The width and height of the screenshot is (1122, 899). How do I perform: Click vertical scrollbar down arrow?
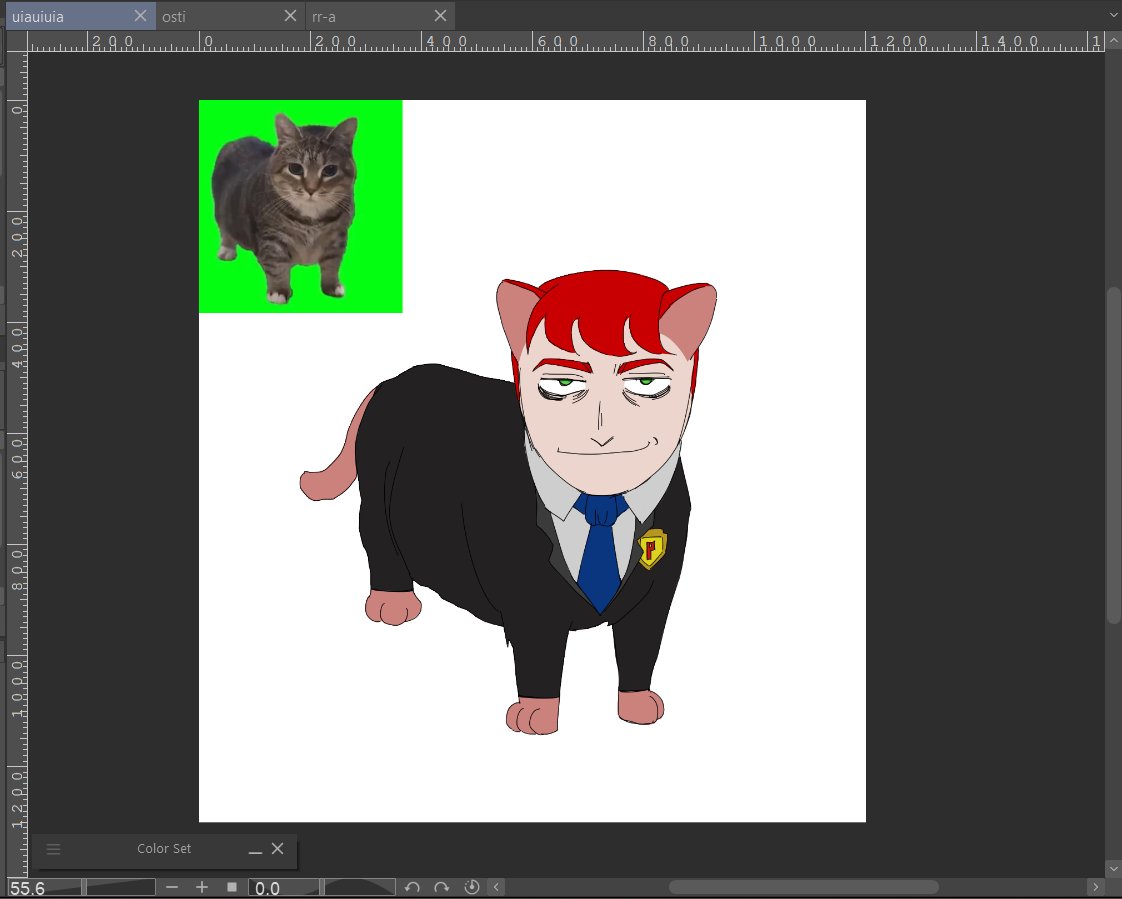pos(1113,868)
